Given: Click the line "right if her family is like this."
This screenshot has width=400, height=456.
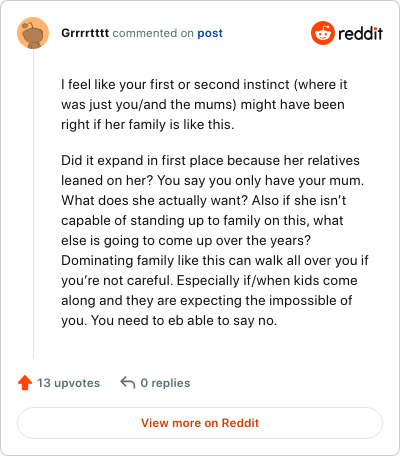Looking at the screenshot, I should tap(148, 125).
